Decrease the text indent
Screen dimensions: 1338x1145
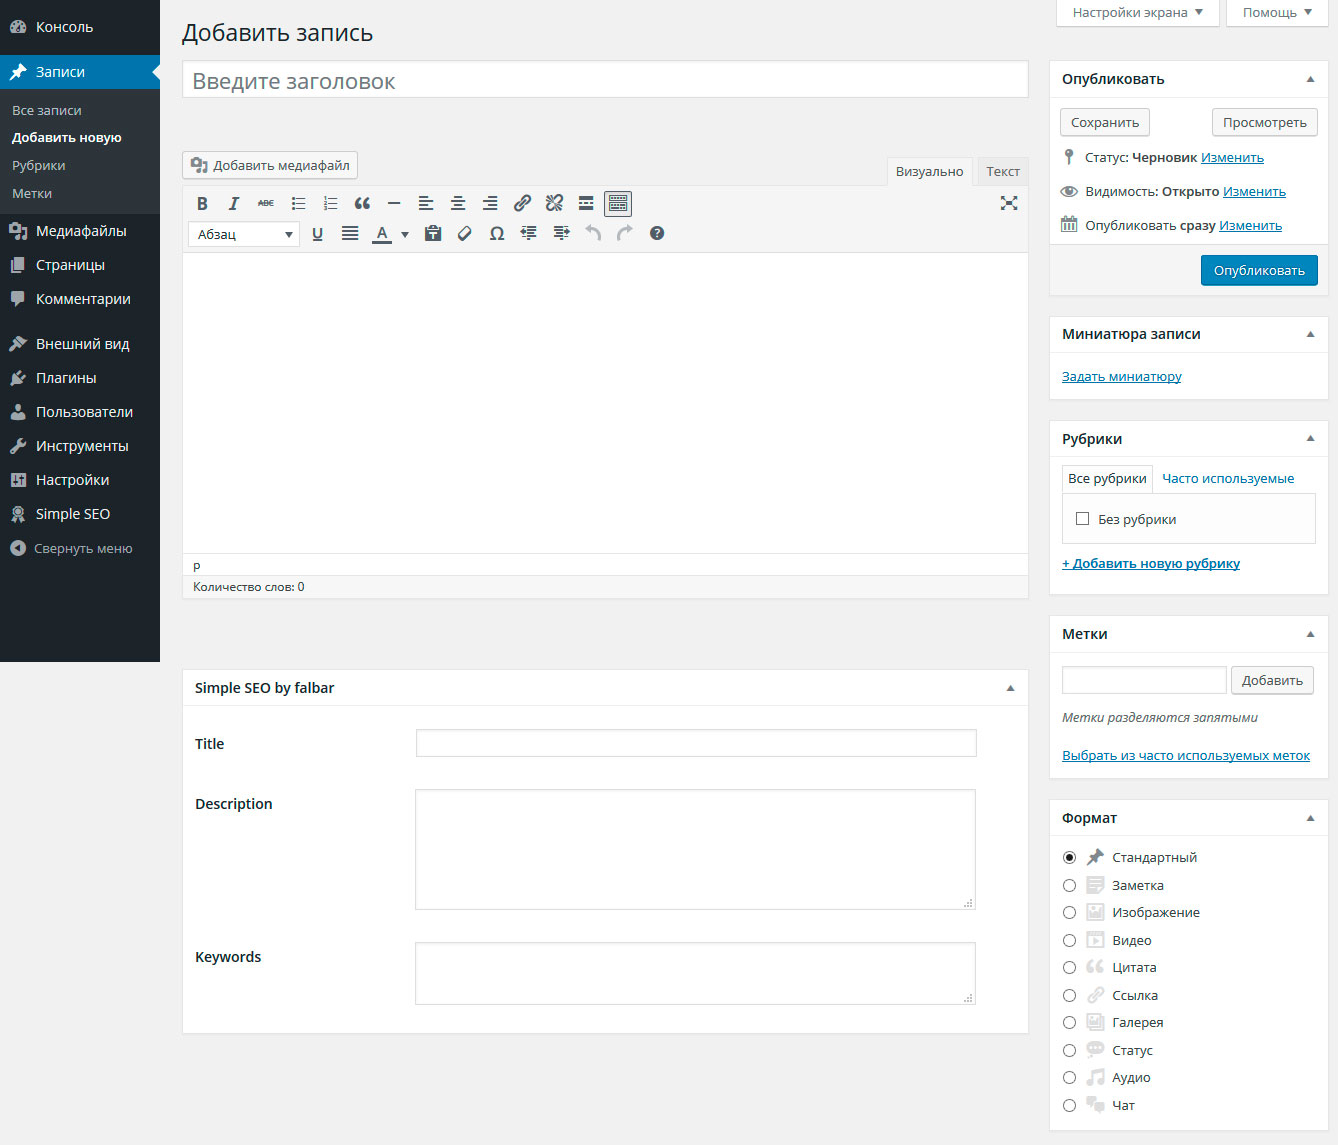tap(529, 233)
